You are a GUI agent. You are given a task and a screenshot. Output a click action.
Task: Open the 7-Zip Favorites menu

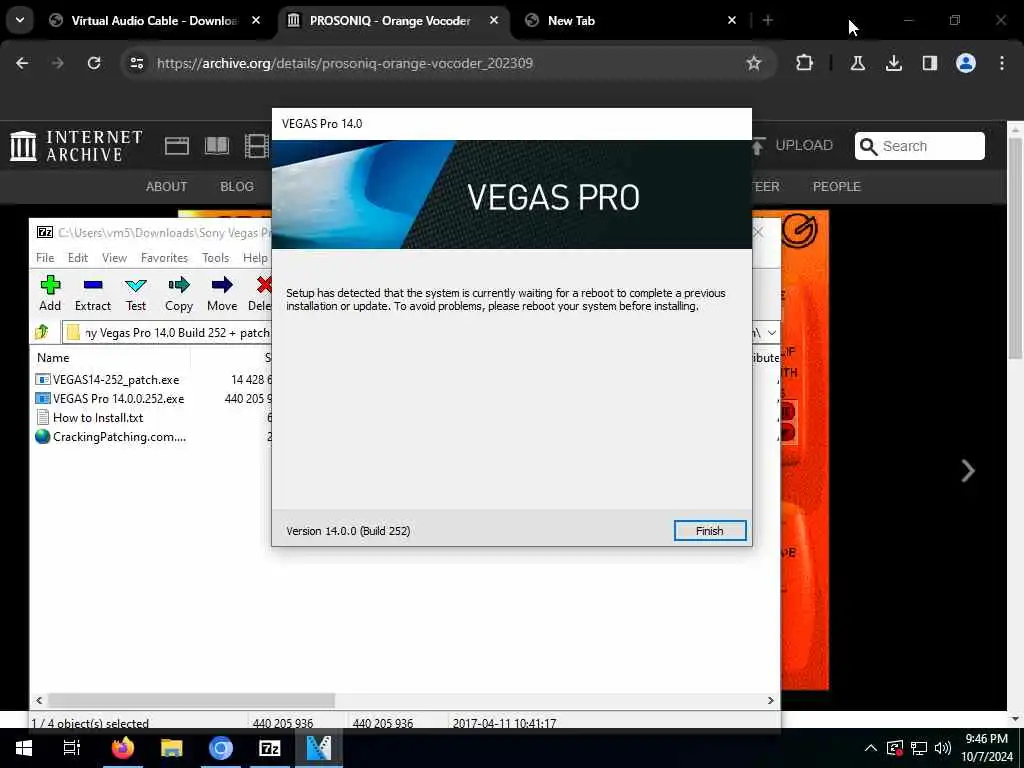coord(164,257)
